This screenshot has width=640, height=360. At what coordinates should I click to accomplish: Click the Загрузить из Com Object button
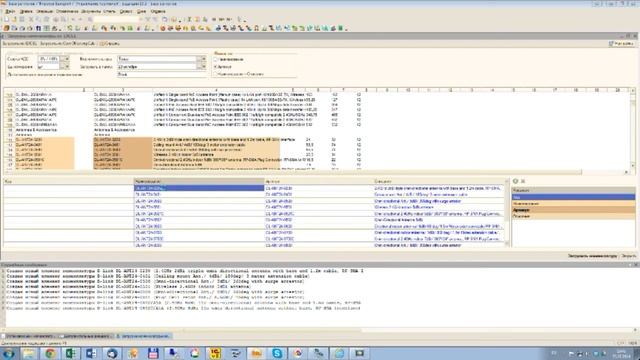coord(68,43)
